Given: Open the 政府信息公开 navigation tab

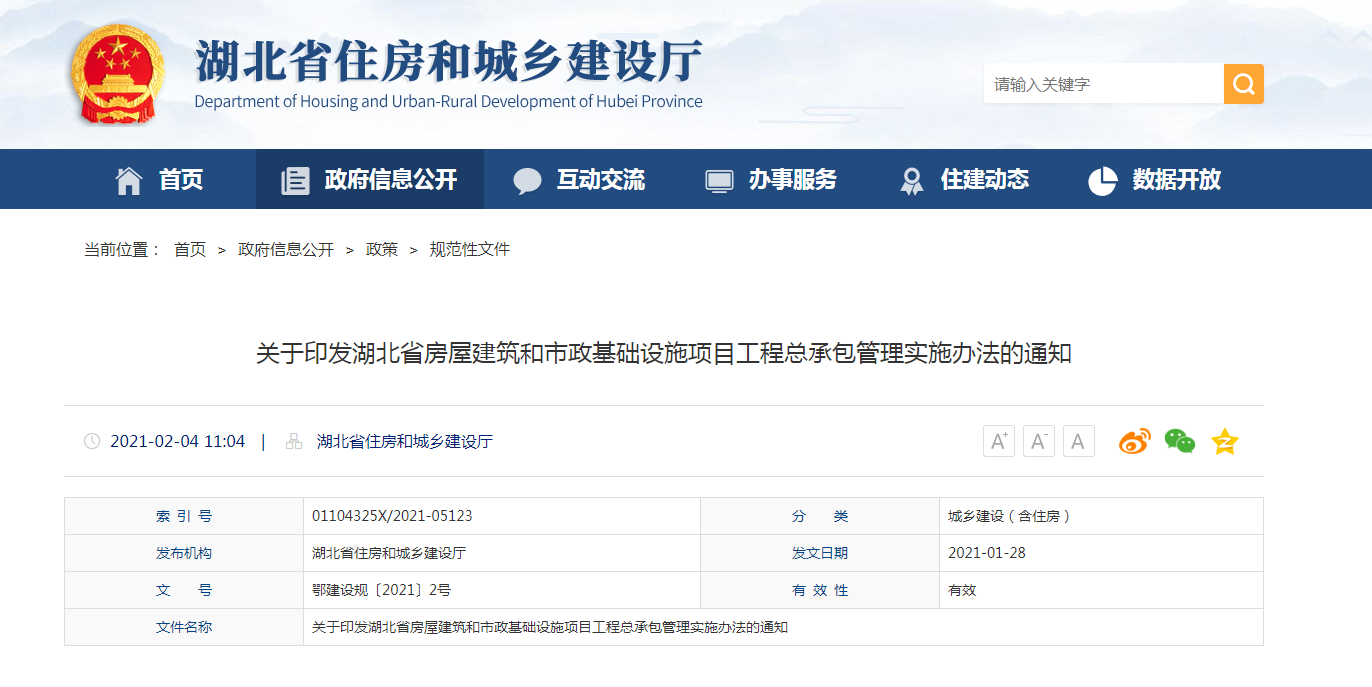Looking at the screenshot, I should pyautogui.click(x=370, y=180).
